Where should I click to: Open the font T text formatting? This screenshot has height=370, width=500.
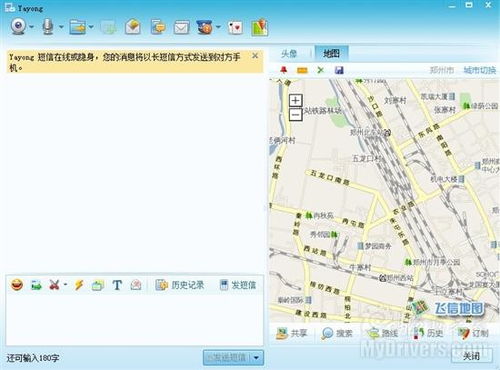117,285
